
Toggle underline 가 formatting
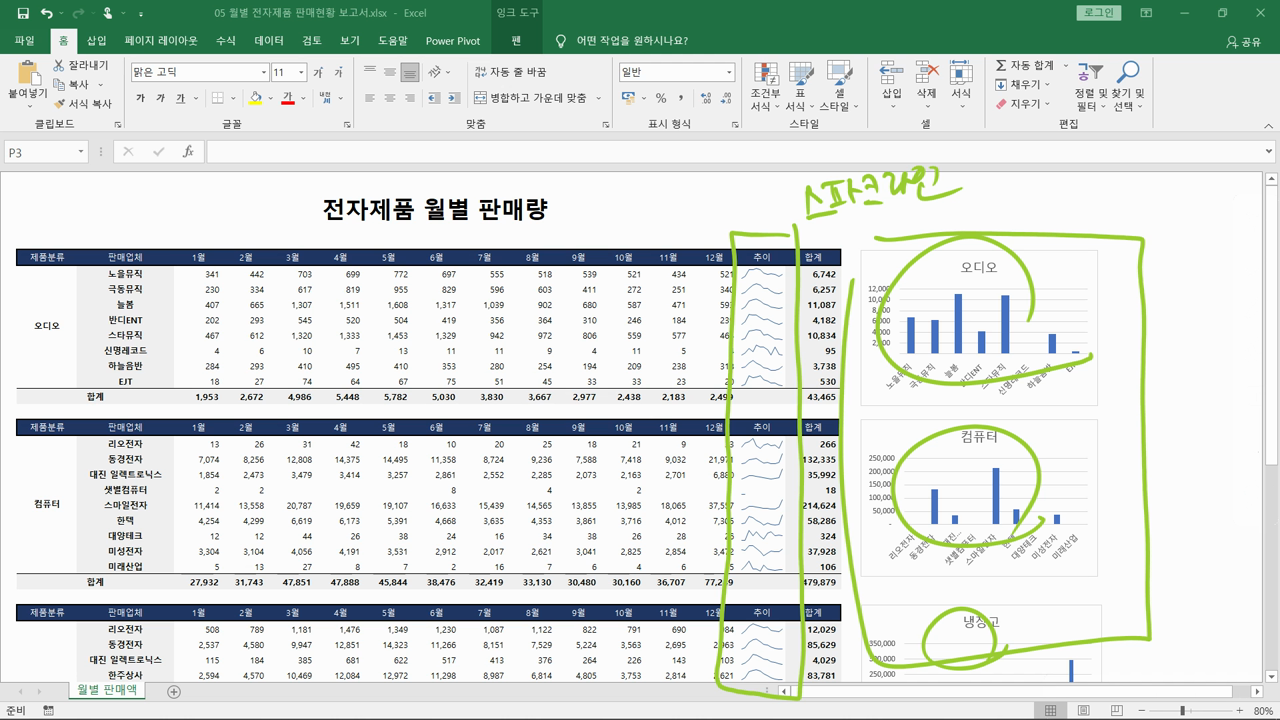click(181, 98)
